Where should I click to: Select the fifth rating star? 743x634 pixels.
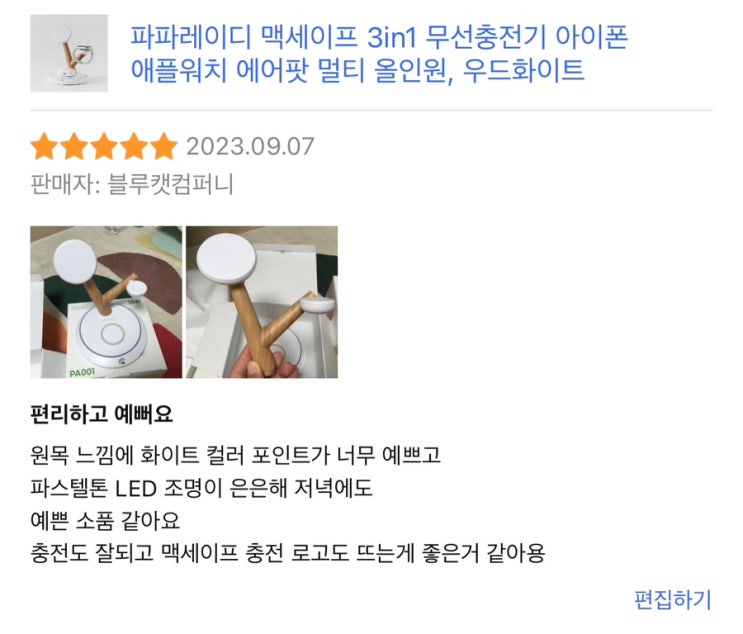pyautogui.click(x=163, y=146)
